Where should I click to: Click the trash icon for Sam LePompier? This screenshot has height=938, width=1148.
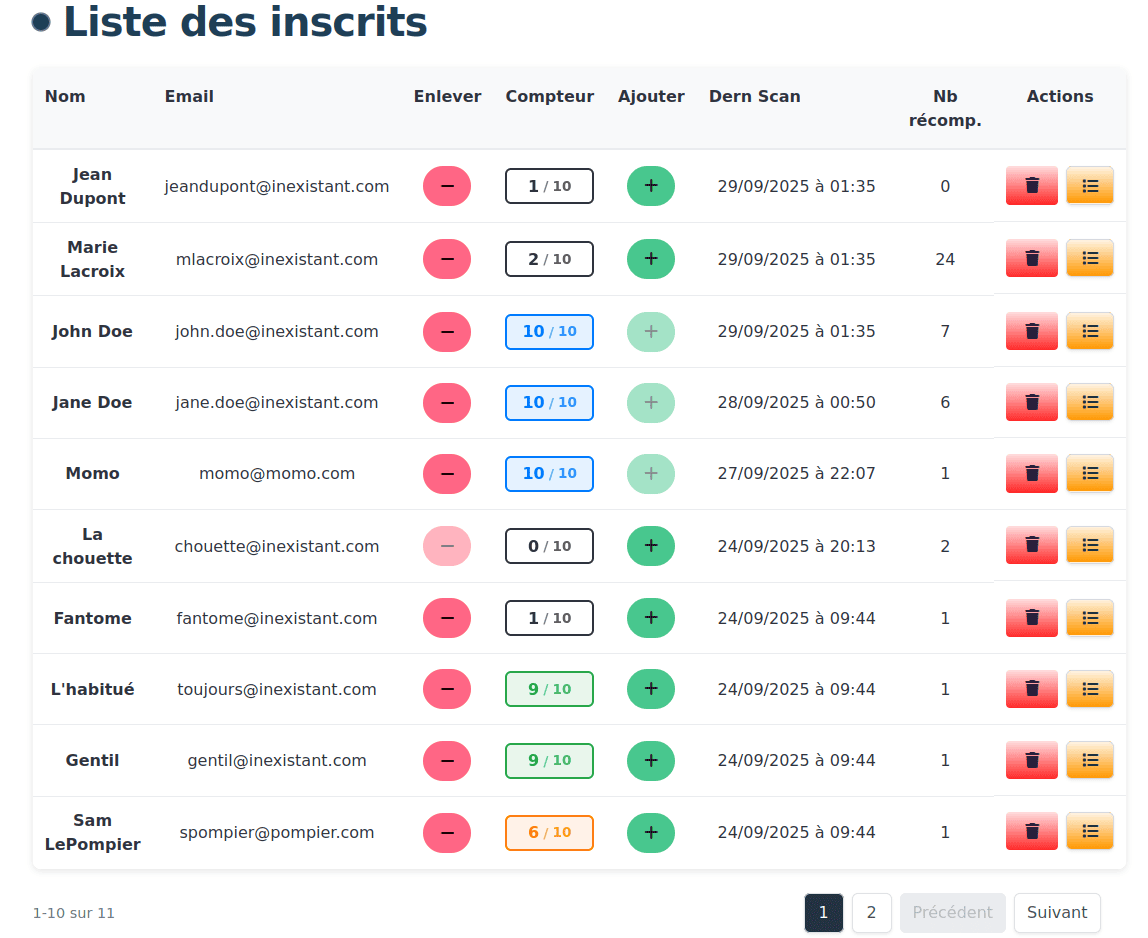(x=1031, y=831)
